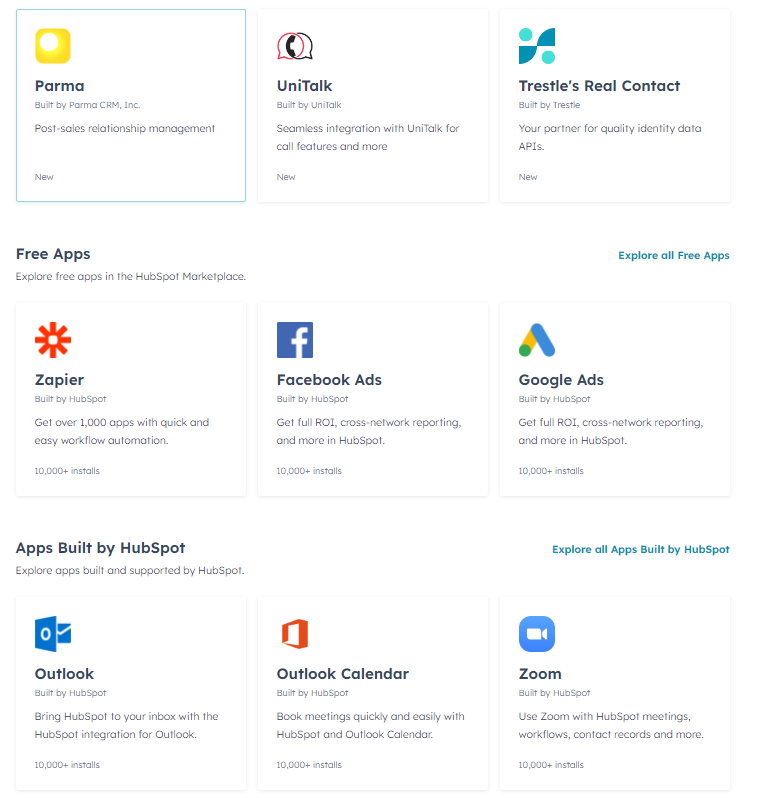Select the Zapier app title
Viewport: 757px width, 798px height.
pos(59,380)
